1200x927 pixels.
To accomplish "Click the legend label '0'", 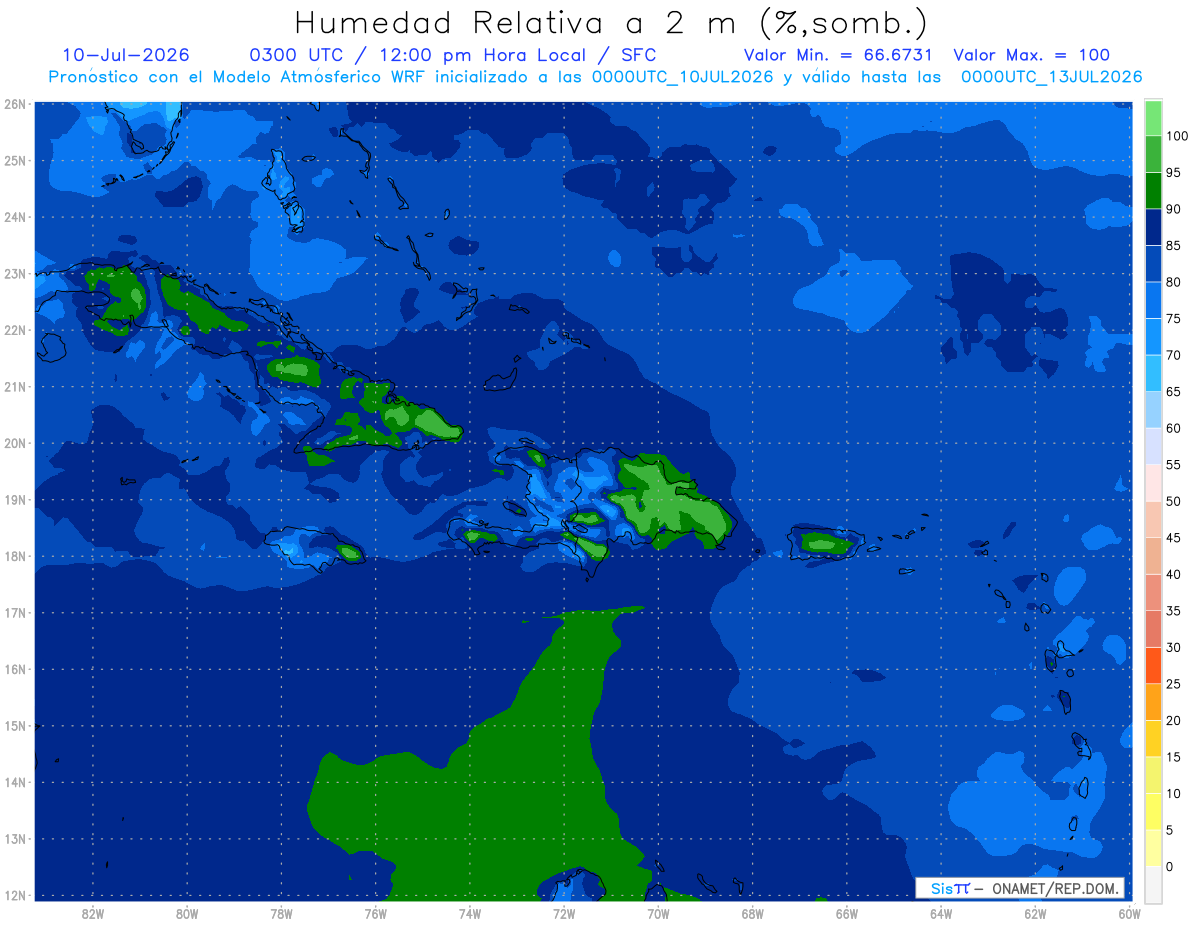I will click(1171, 866).
